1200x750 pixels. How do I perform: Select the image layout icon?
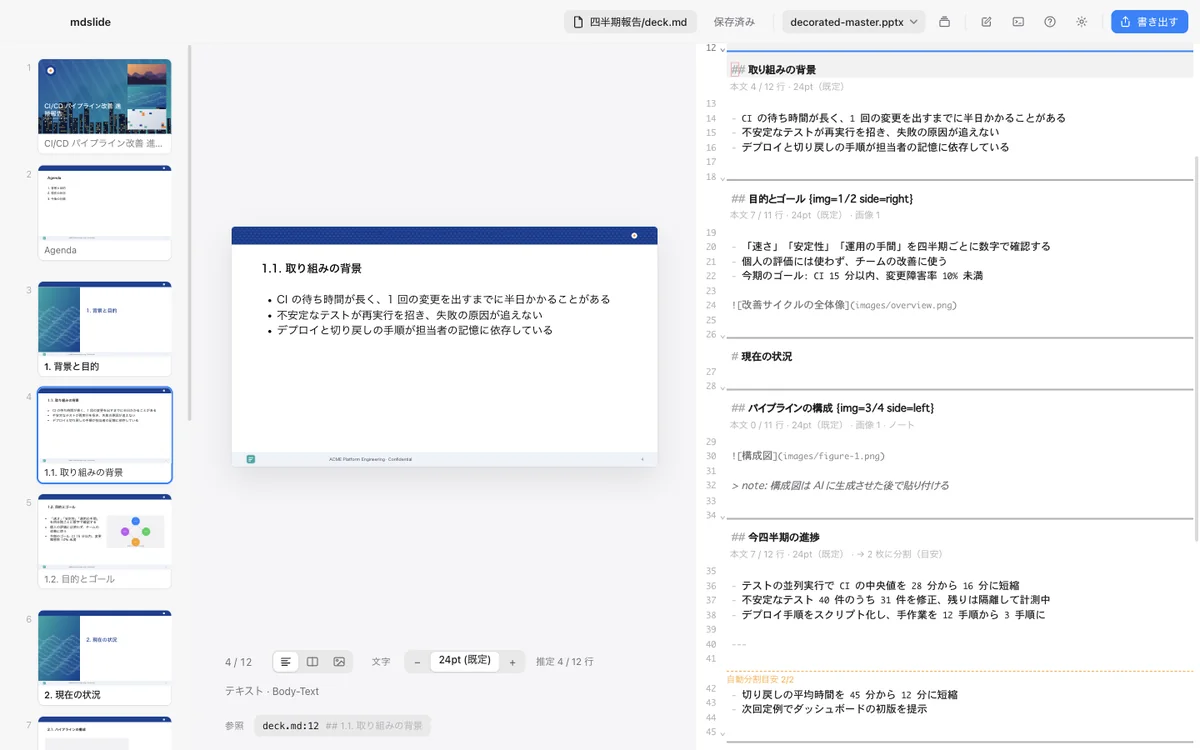coord(339,662)
